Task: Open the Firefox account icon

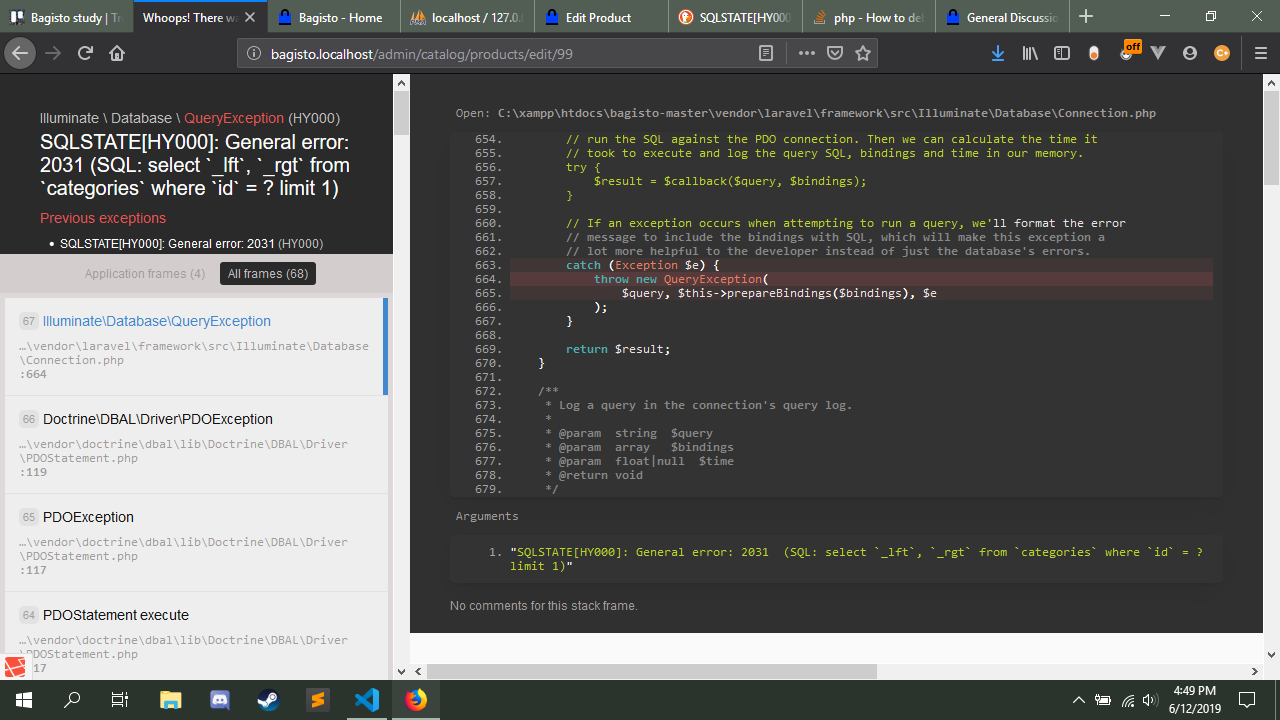Action: (x=1190, y=53)
